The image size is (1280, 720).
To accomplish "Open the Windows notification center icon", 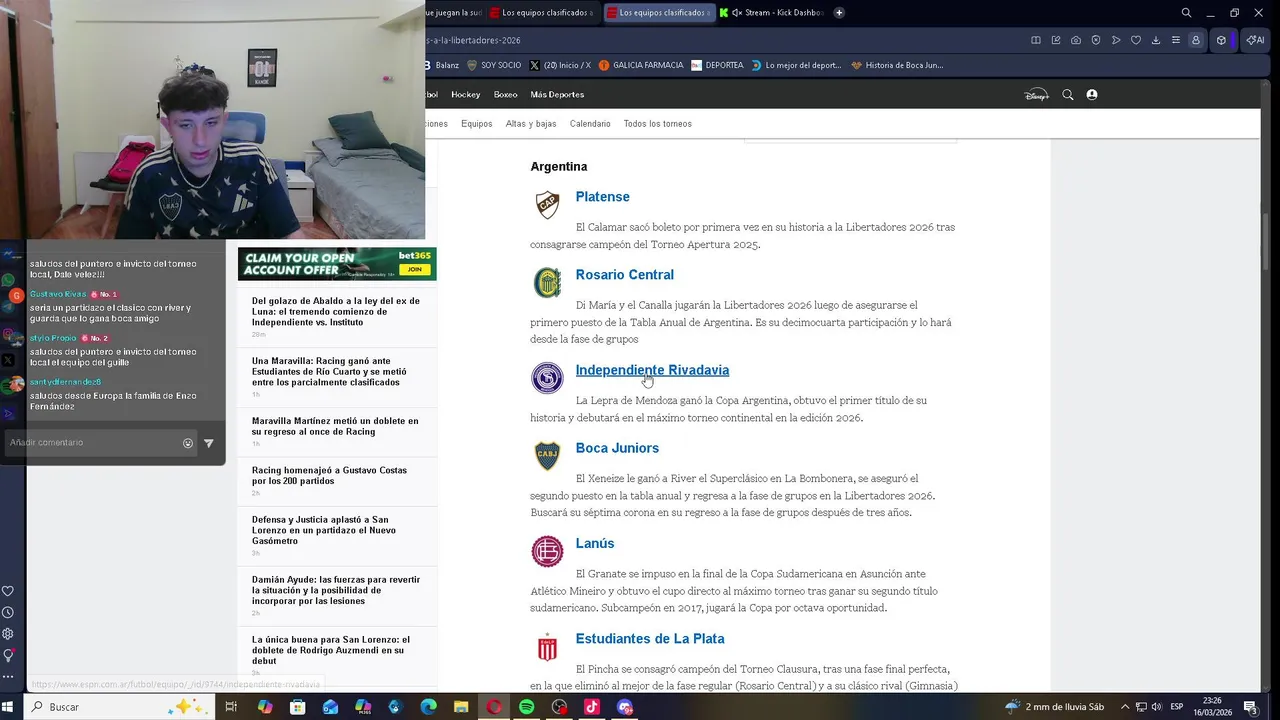I will pyautogui.click(x=1250, y=707).
